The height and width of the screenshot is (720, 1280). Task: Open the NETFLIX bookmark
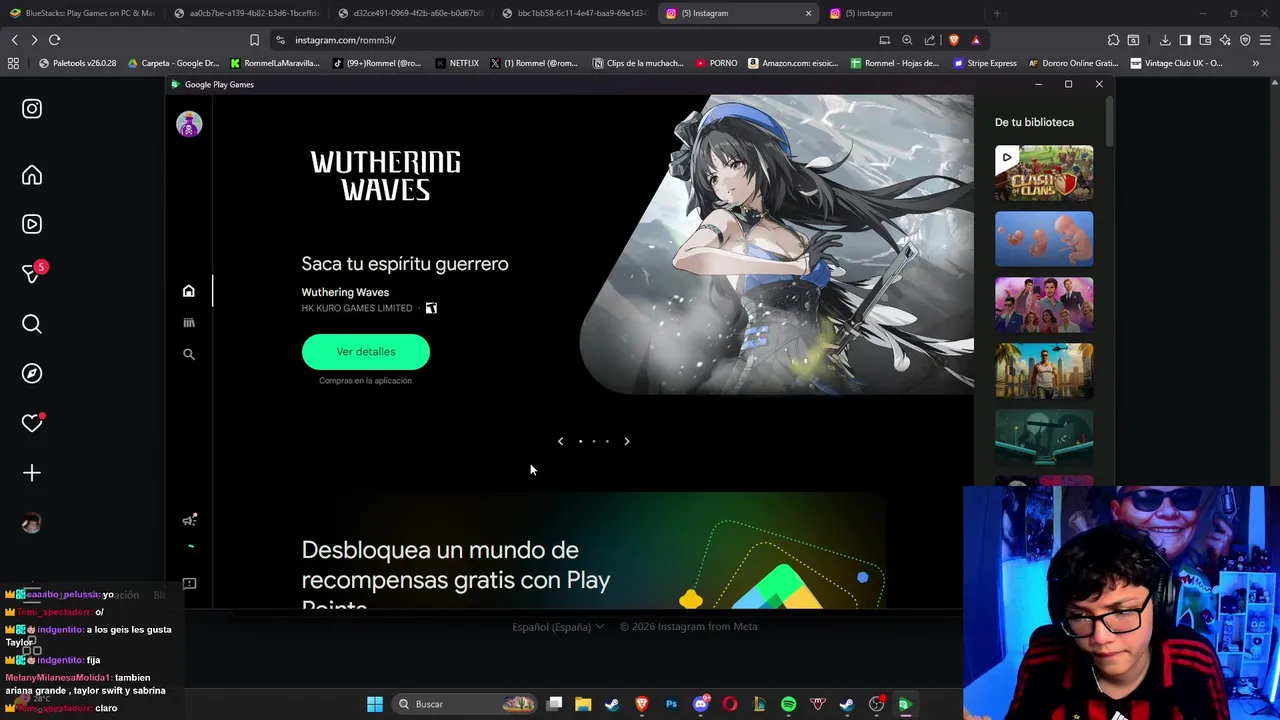[457, 63]
